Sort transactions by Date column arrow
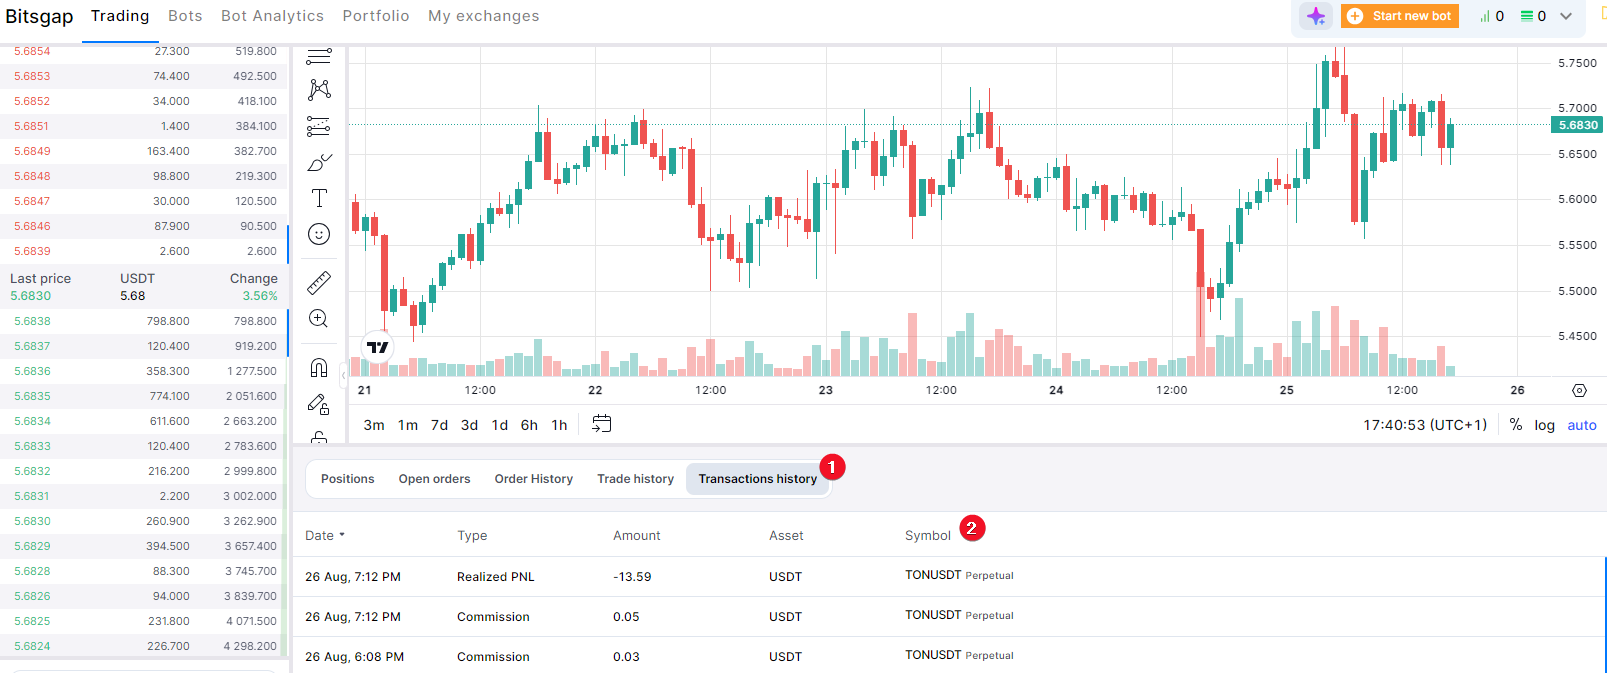Viewport: 1607px width, 673px height. pos(341,535)
